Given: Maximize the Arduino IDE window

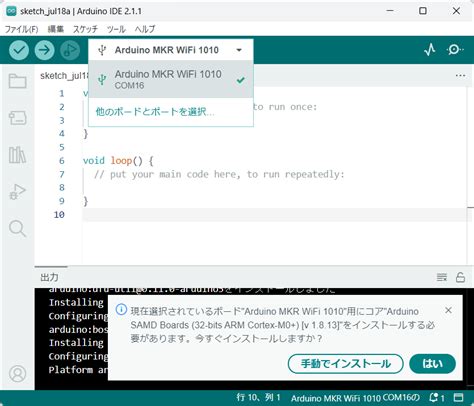Looking at the screenshot, I should (423, 11).
